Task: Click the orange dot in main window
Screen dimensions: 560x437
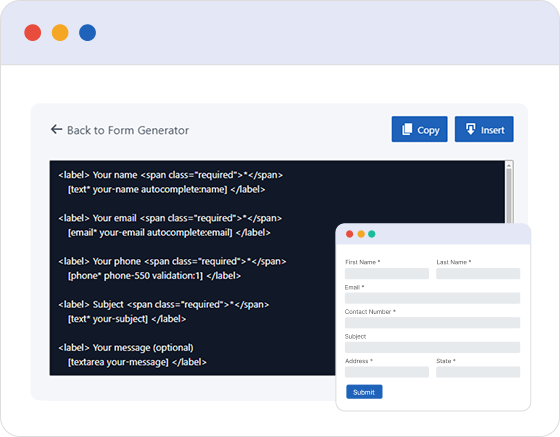Action: [60, 32]
